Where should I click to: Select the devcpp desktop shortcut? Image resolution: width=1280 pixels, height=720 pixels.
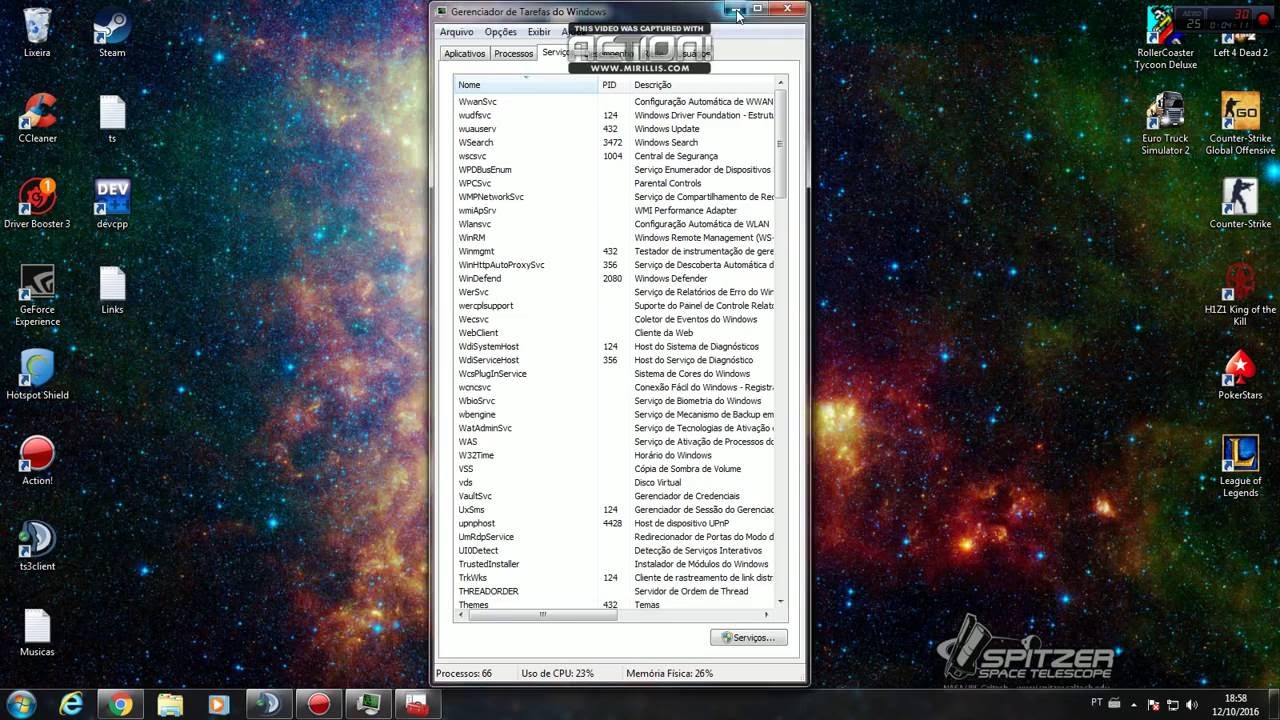(112, 204)
